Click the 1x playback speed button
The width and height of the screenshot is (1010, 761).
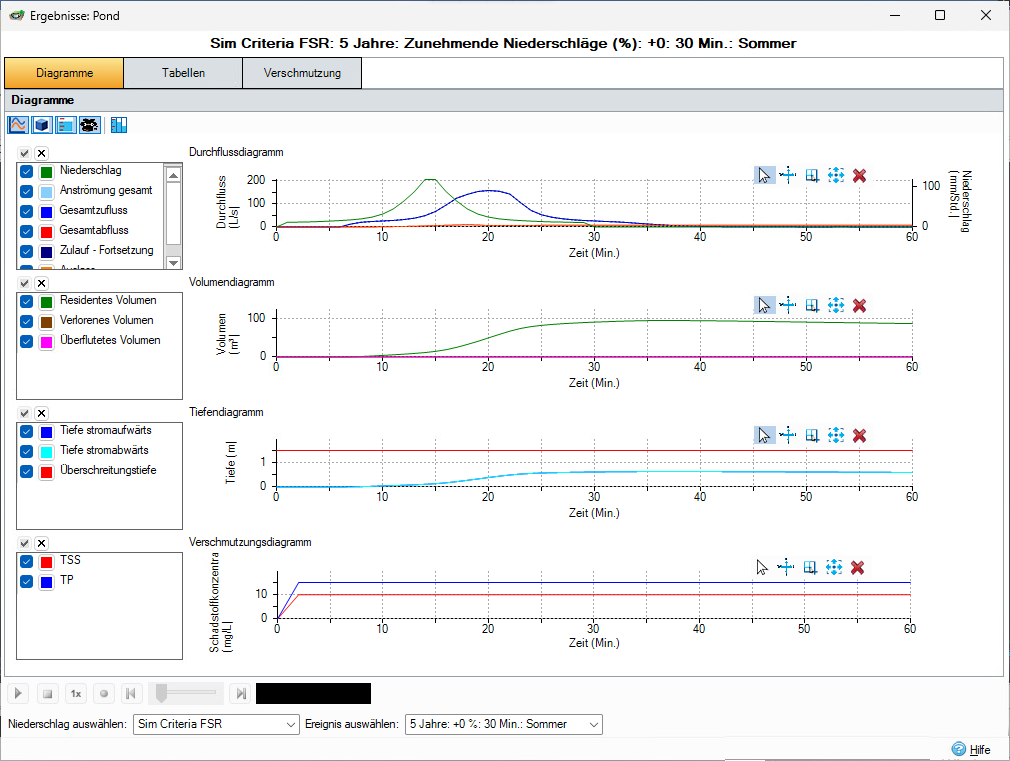(76, 693)
